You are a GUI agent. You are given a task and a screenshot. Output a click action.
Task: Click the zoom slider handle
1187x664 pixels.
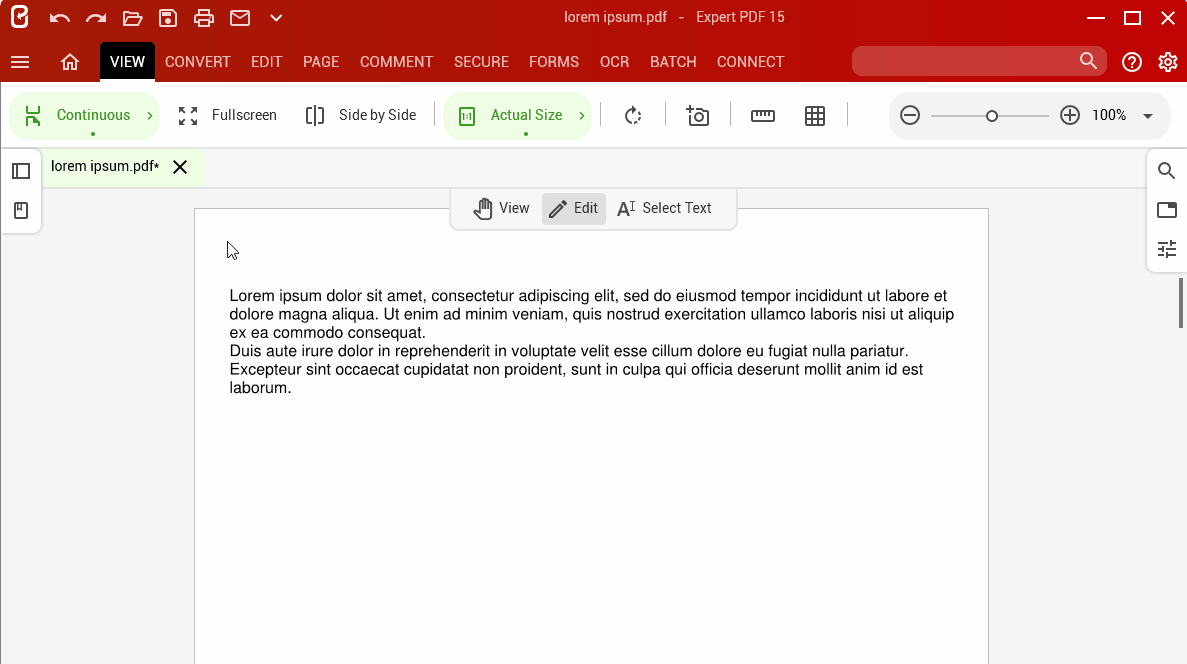992,116
